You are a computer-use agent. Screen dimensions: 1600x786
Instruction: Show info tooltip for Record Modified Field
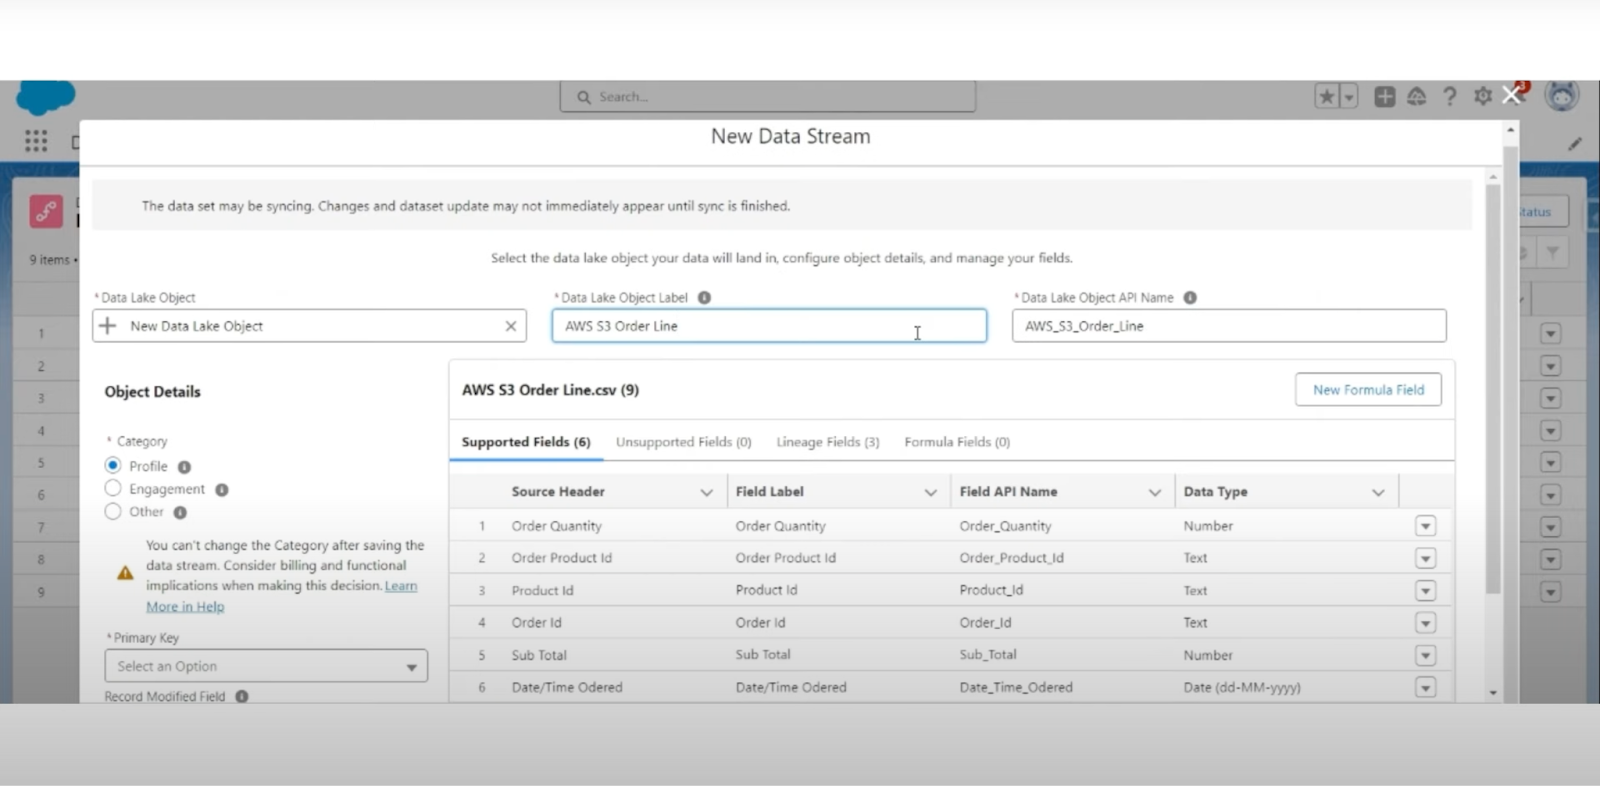[242, 697]
